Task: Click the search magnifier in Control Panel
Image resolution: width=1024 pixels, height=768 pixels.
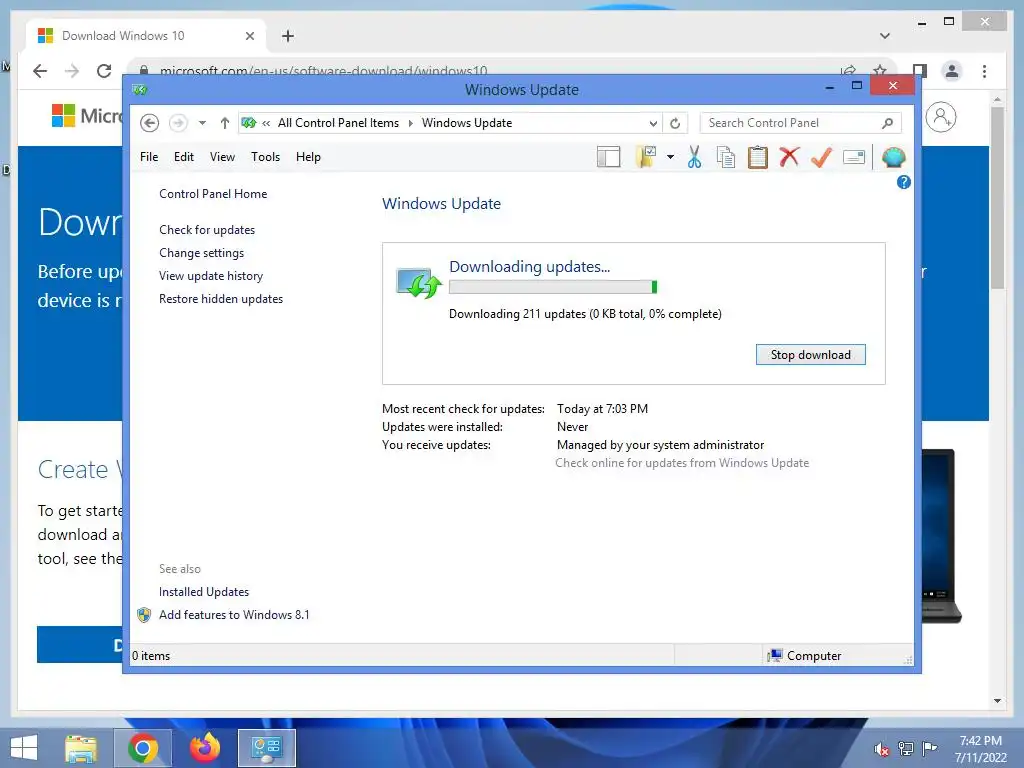Action: tap(887, 123)
